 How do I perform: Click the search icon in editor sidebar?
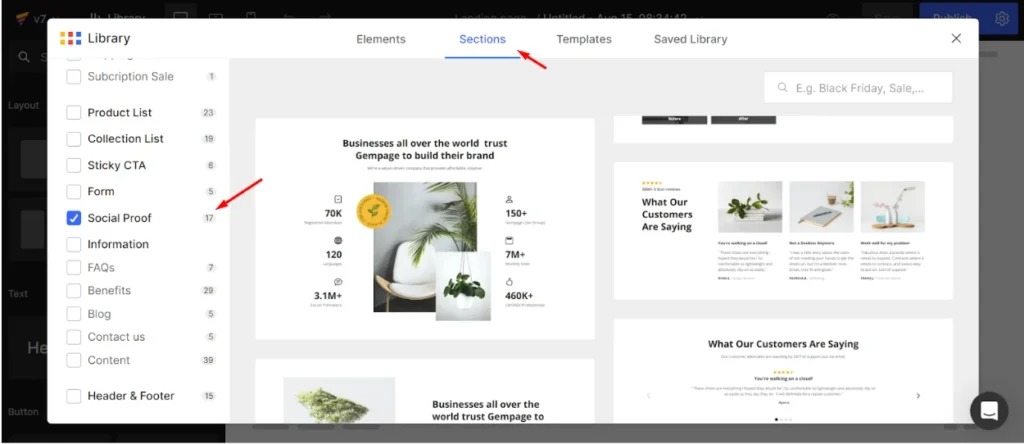pyautogui.click(x=24, y=57)
